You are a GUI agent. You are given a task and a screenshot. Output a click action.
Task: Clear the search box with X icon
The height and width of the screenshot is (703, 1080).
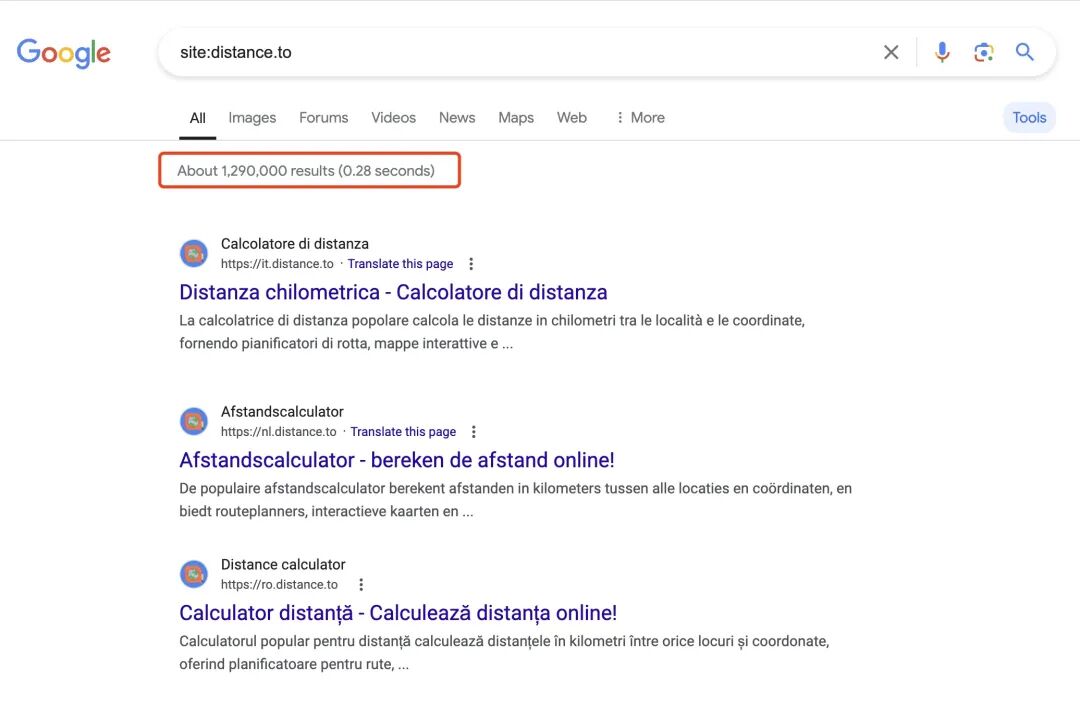890,52
